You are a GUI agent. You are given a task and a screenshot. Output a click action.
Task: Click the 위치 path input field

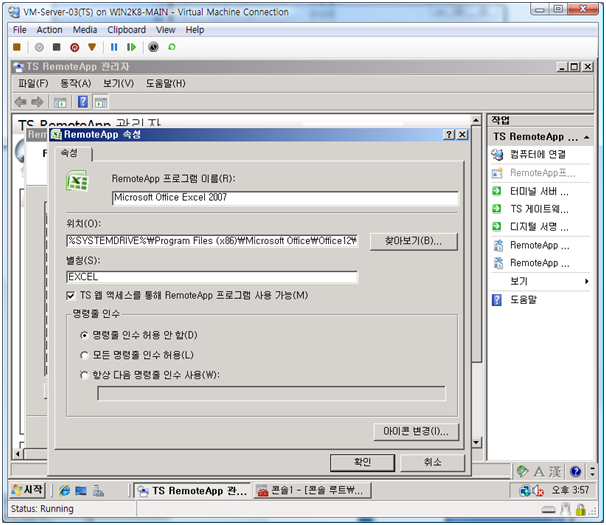click(212, 241)
